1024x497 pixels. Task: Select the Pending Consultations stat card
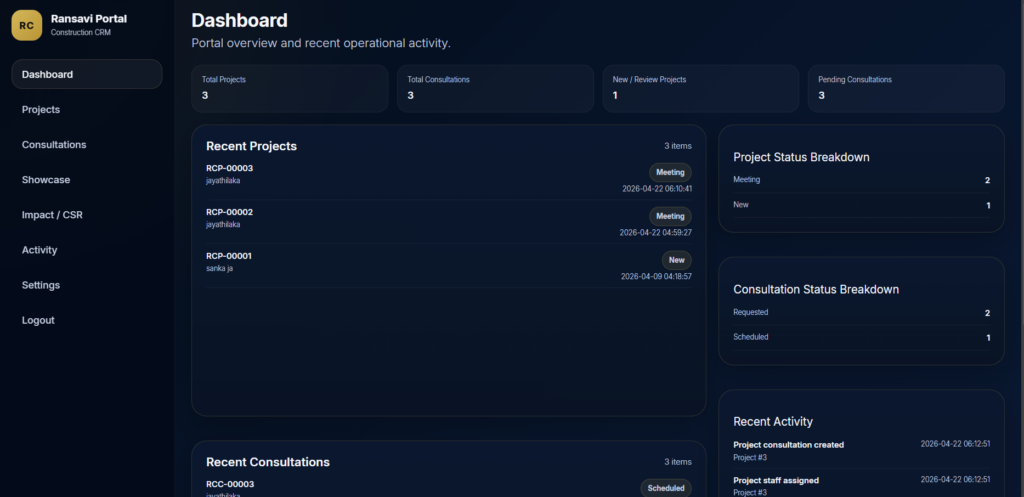click(905, 88)
